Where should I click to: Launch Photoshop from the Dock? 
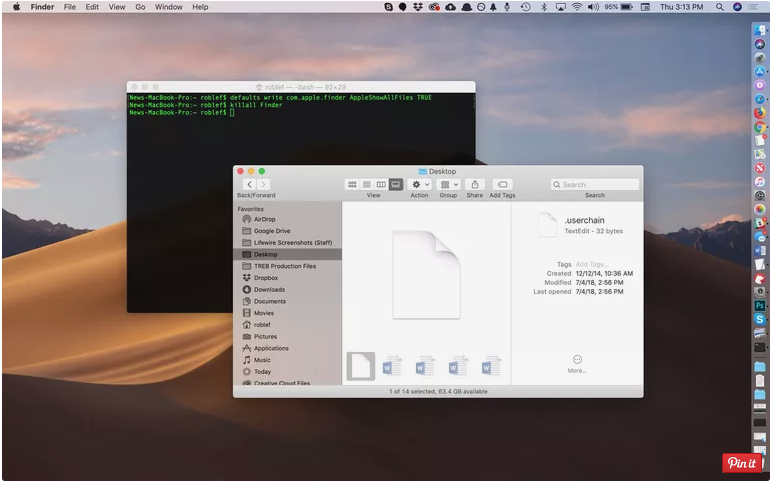pyautogui.click(x=760, y=306)
